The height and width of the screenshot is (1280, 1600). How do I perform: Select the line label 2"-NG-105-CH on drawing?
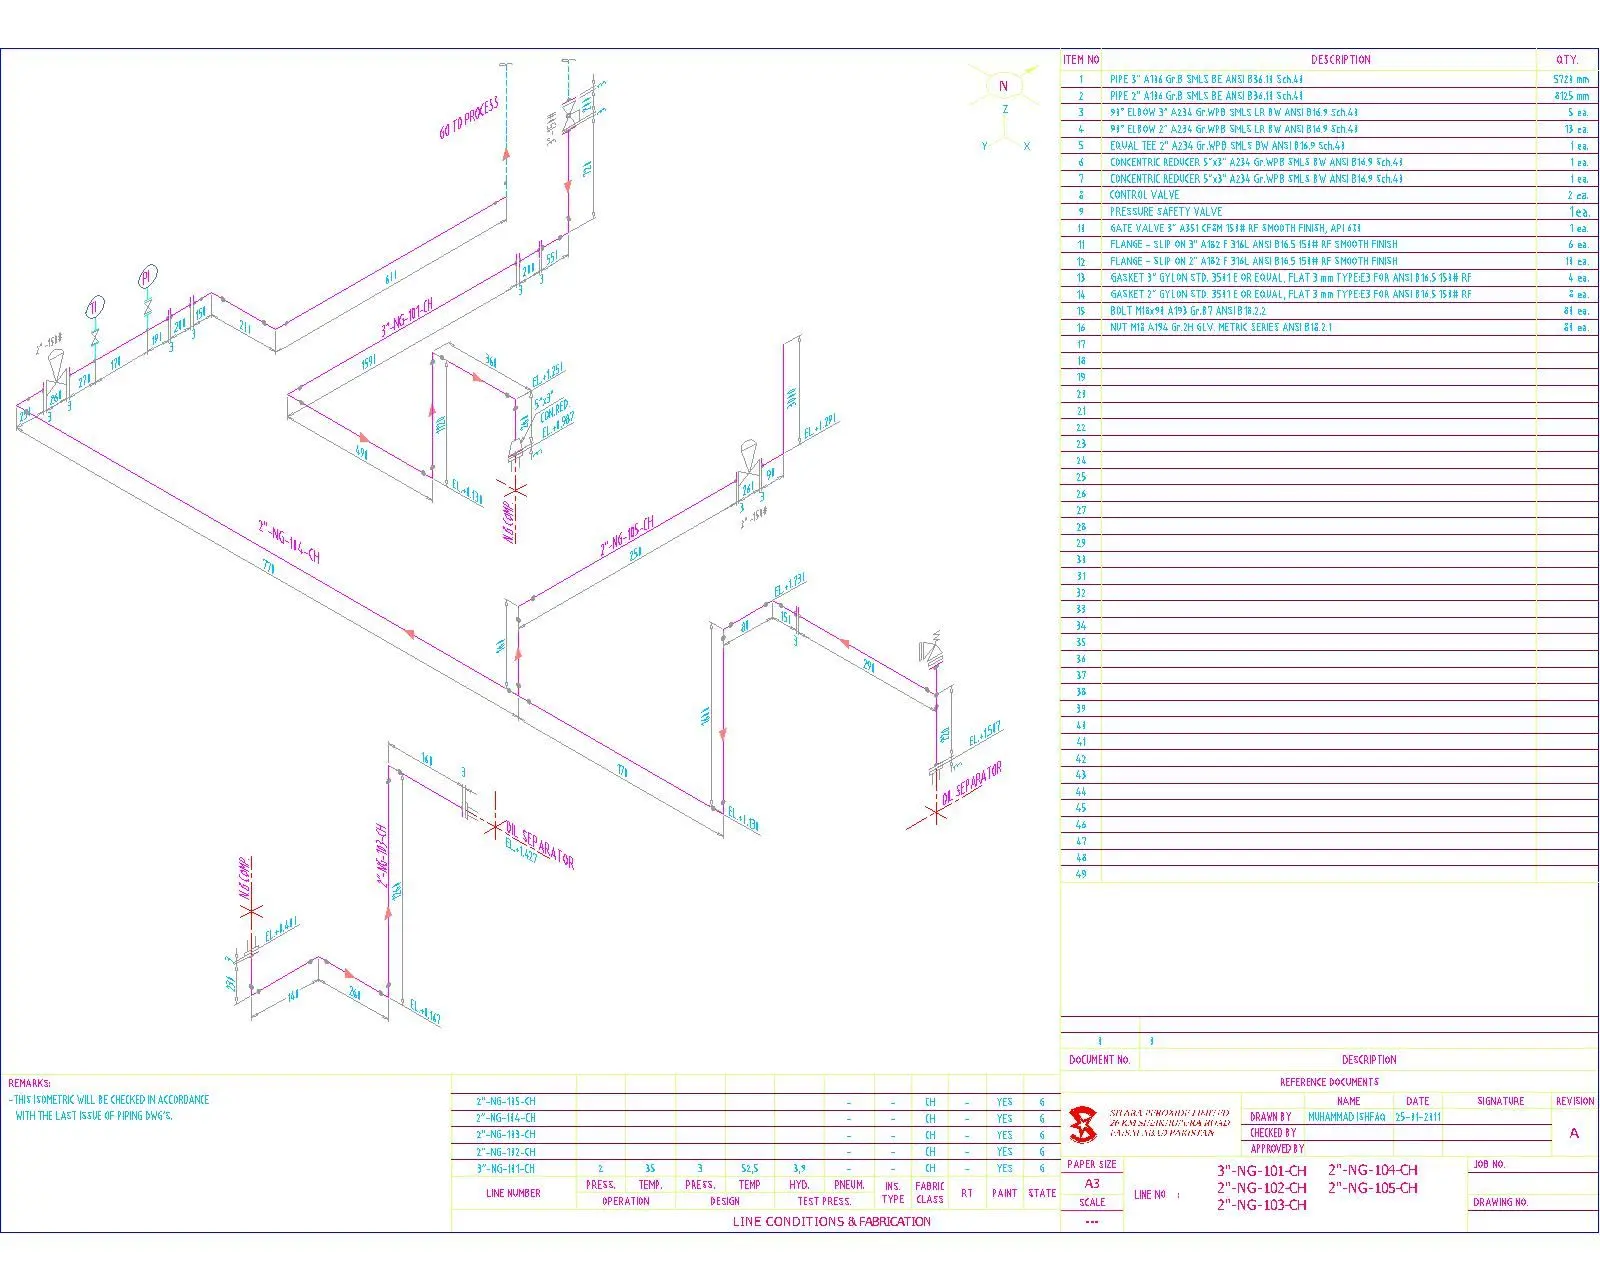coord(627,537)
